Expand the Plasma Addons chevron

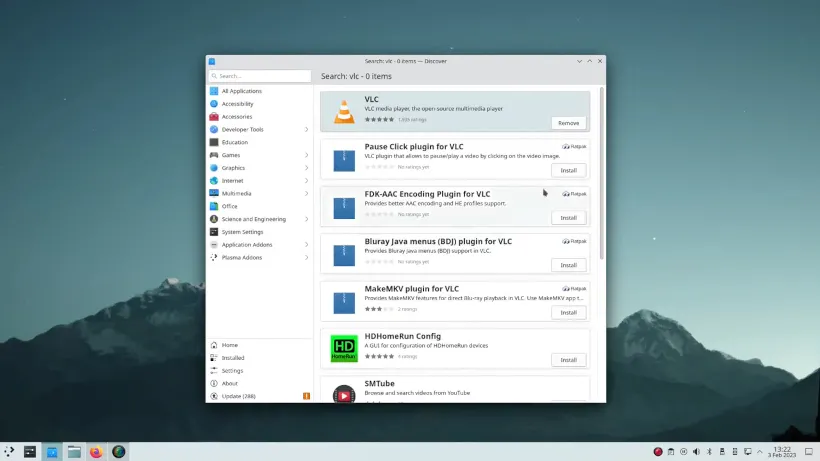(x=306, y=257)
